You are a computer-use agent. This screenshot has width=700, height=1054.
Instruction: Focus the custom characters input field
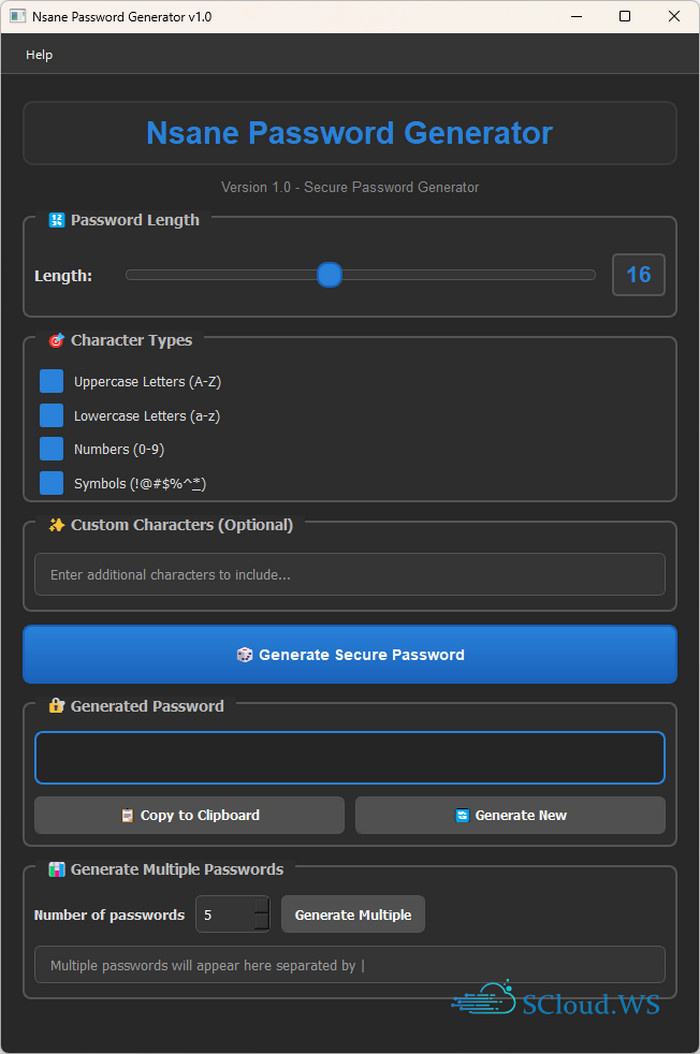click(350, 575)
